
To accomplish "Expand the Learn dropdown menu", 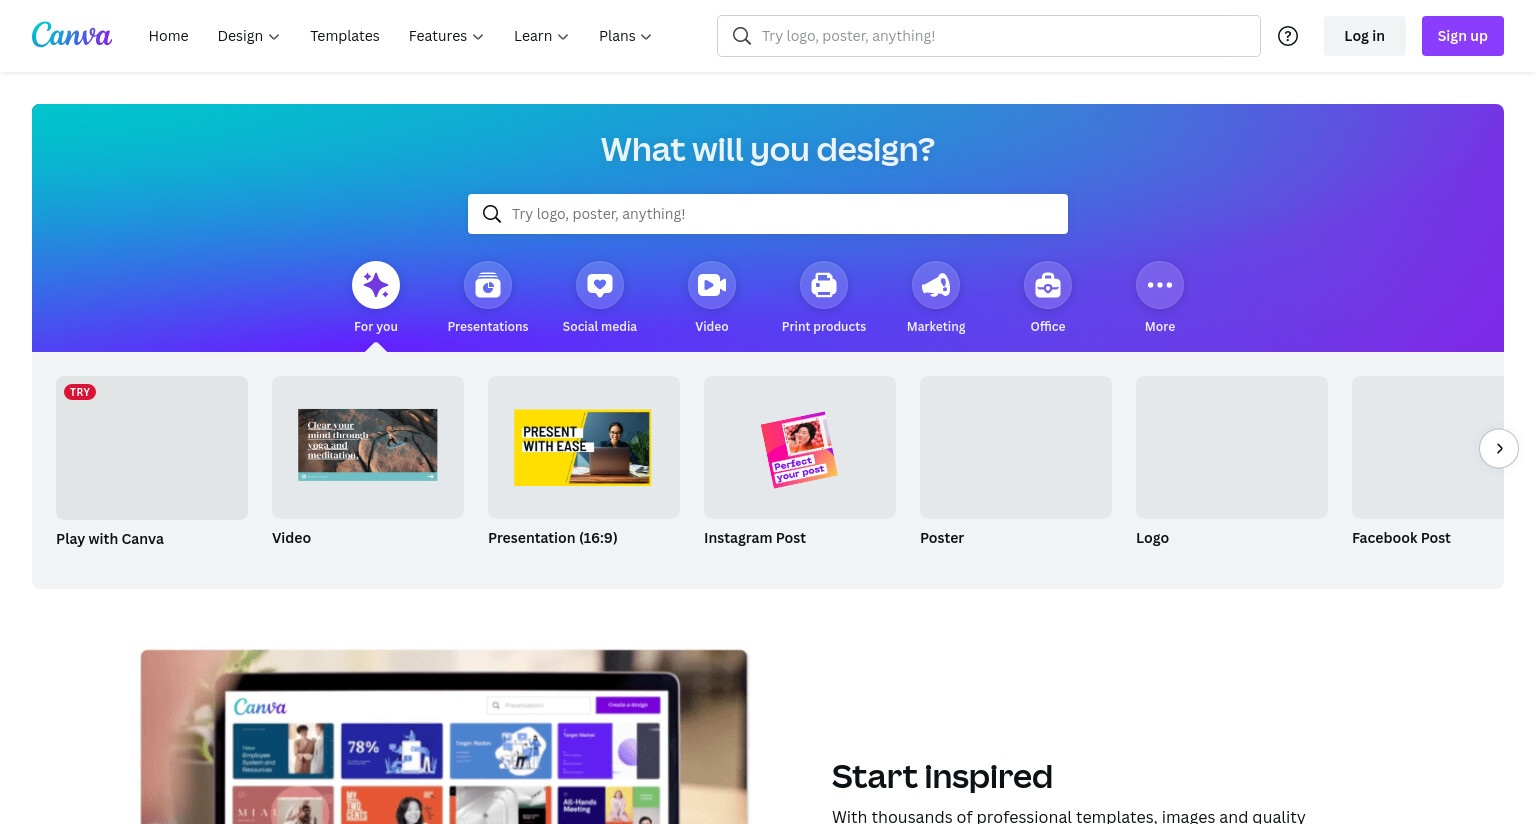I will 541,36.
